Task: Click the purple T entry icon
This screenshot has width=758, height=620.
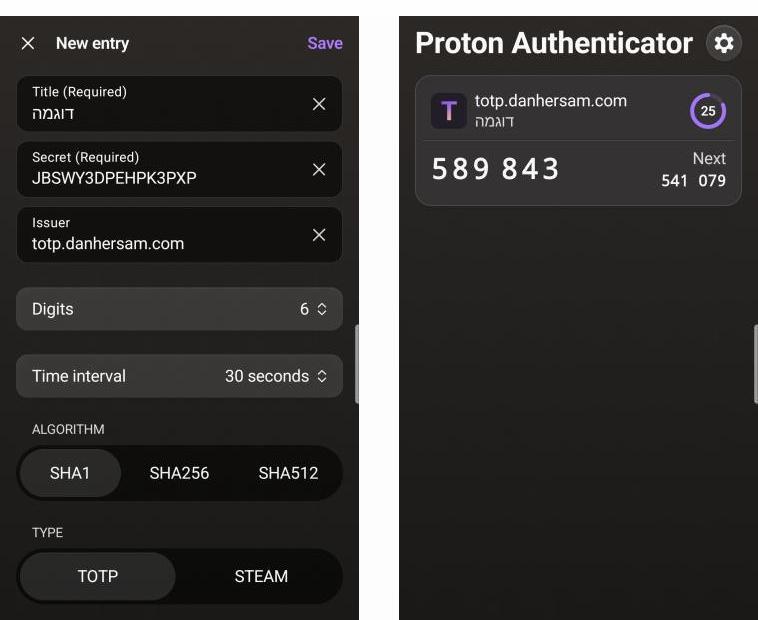Action: pyautogui.click(x=449, y=111)
